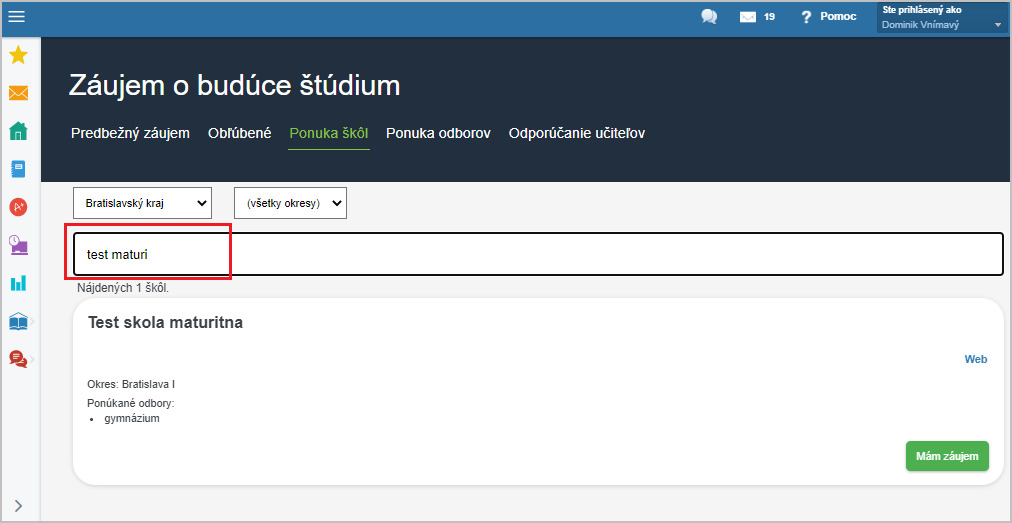Click the school search input field
1012x523 pixels.
538,254
